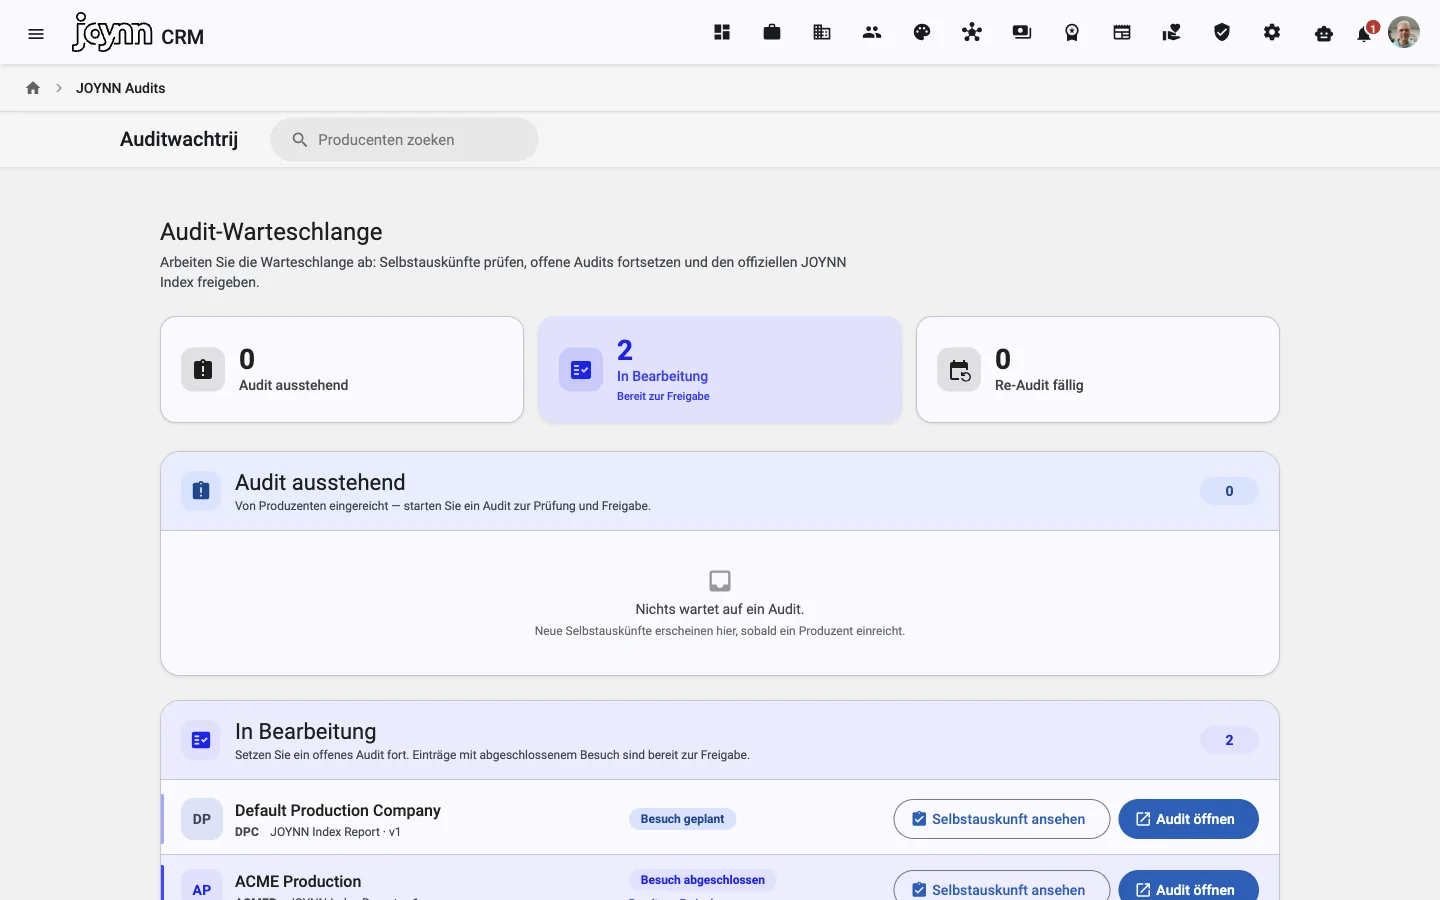Click the briefcase icon in the top bar
Image resolution: width=1440 pixels, height=900 pixels.
coord(772,33)
